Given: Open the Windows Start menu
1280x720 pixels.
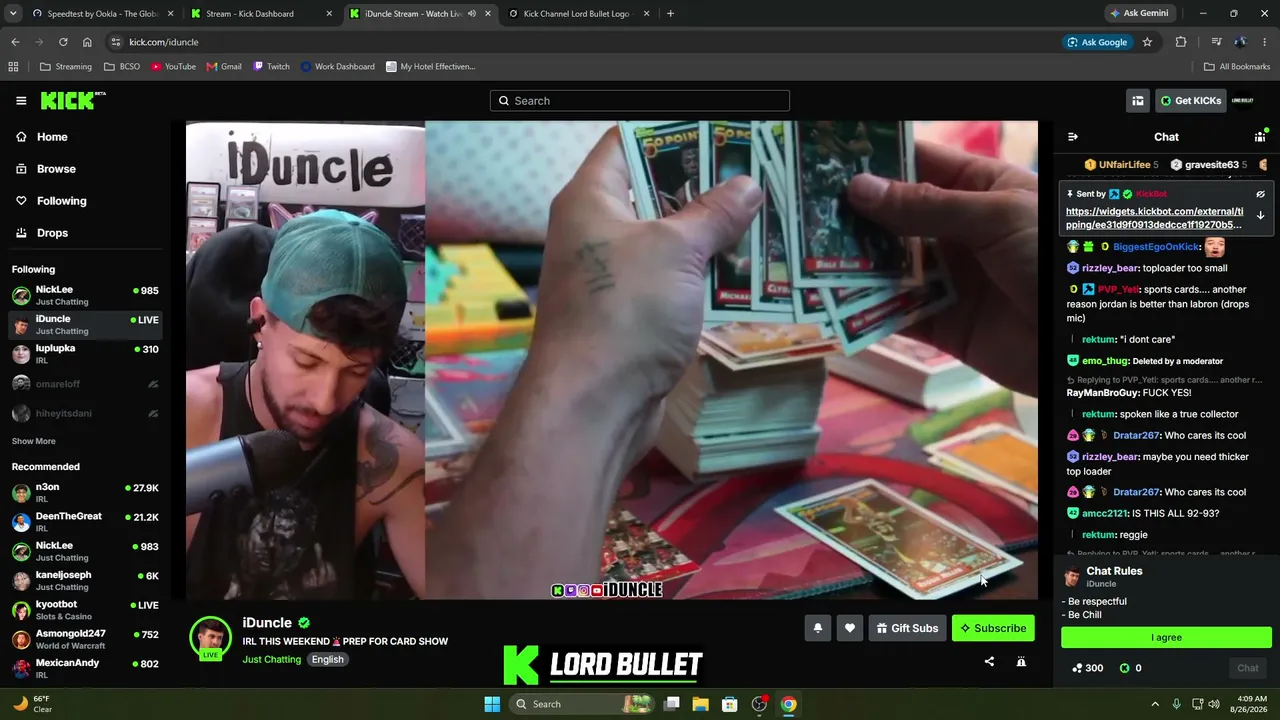Looking at the screenshot, I should (x=492, y=704).
